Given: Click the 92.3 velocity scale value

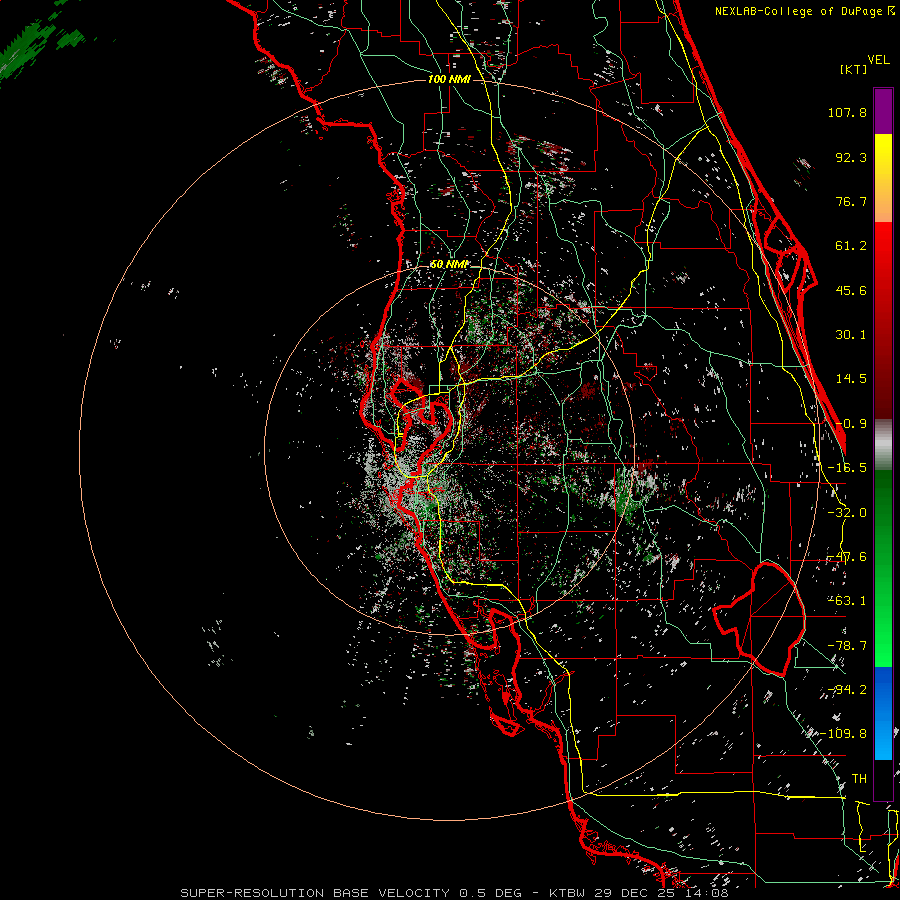Looking at the screenshot, I should point(851,157).
